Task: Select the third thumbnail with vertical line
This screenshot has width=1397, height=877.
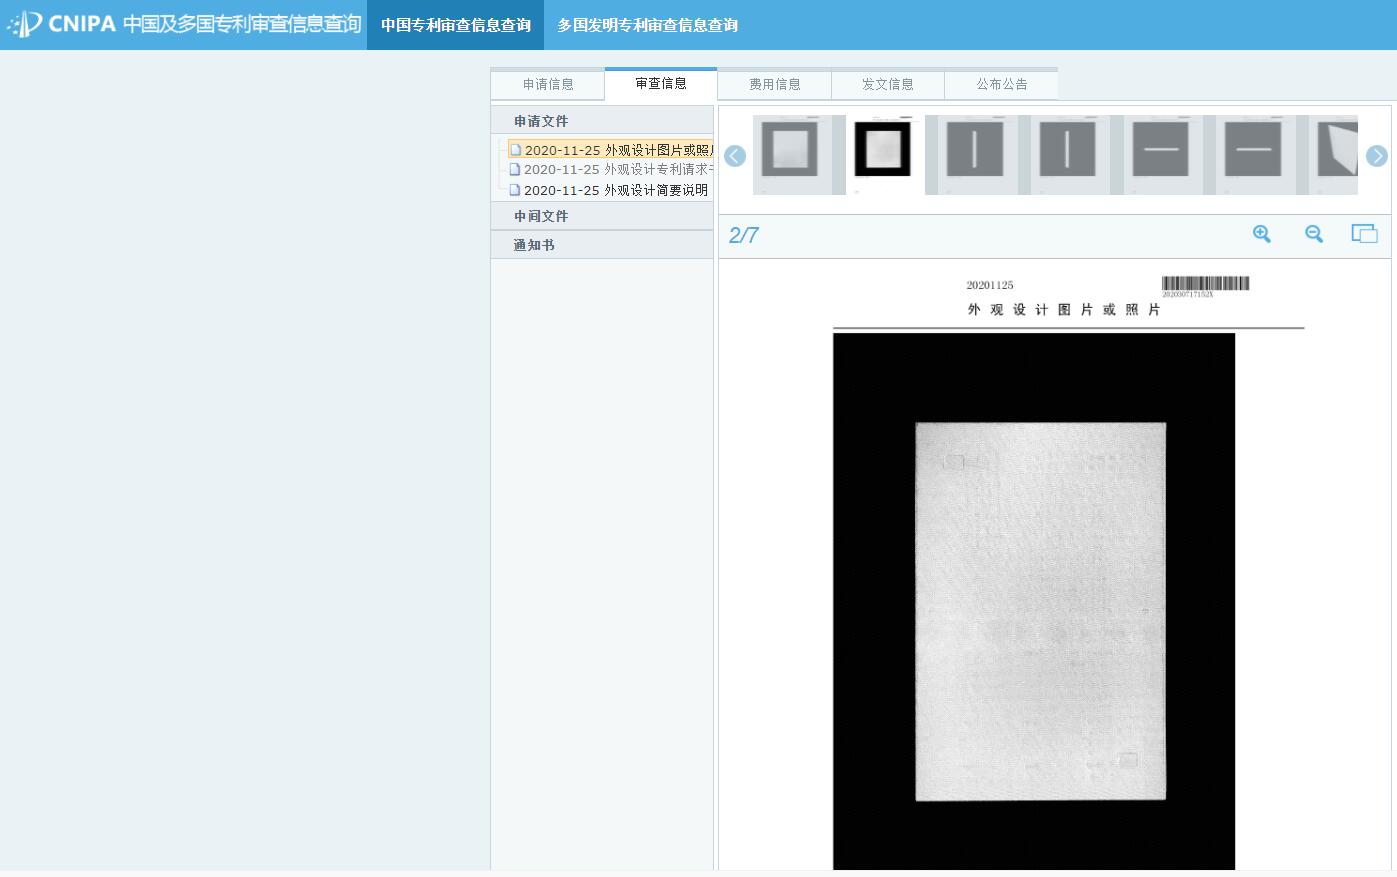Action: click(974, 153)
